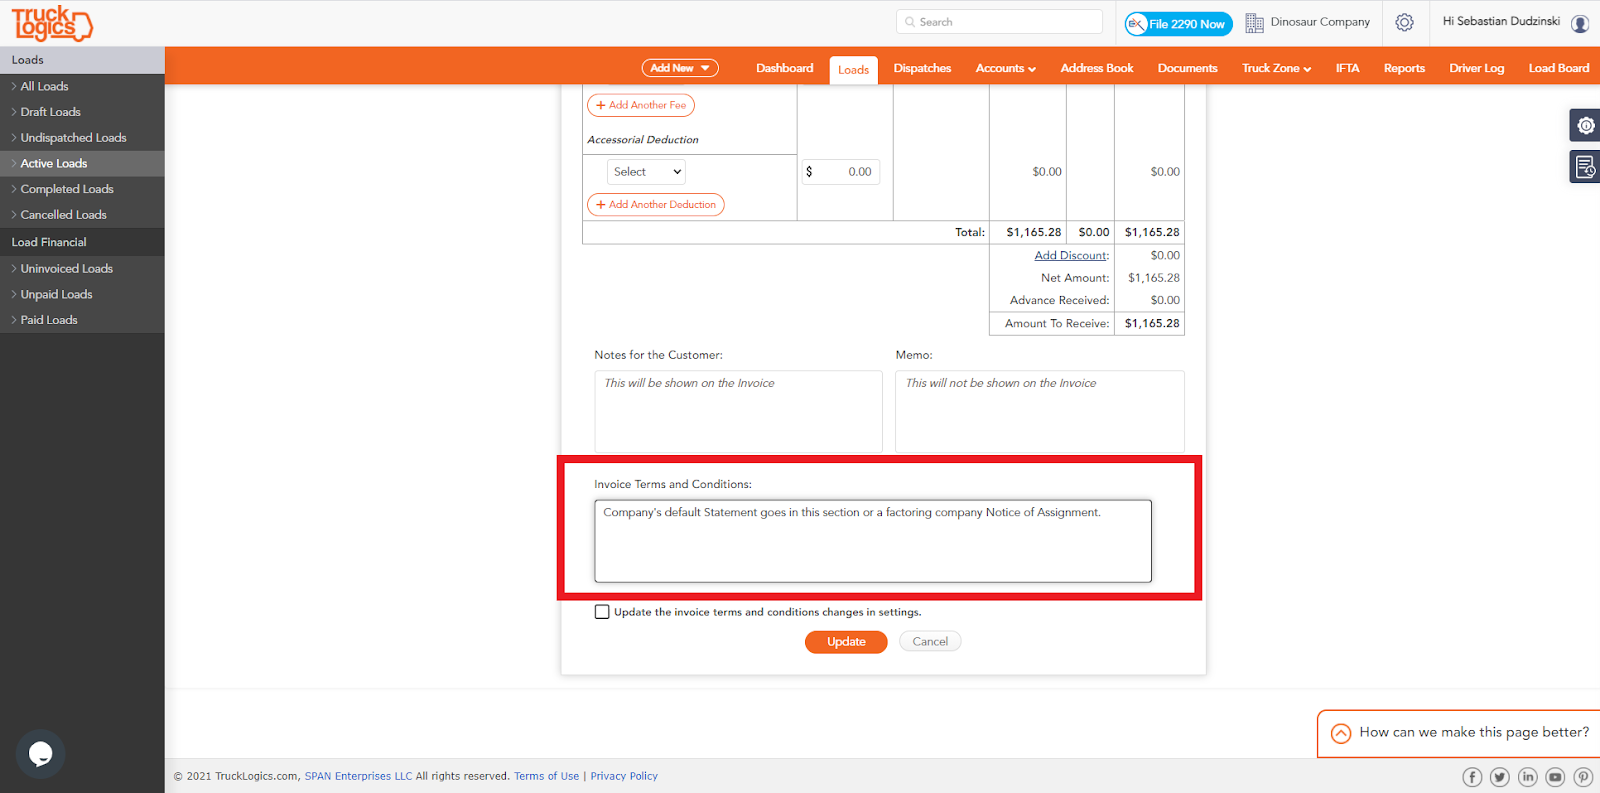Open the settings gear icon
The width and height of the screenshot is (1600, 793).
click(1404, 22)
